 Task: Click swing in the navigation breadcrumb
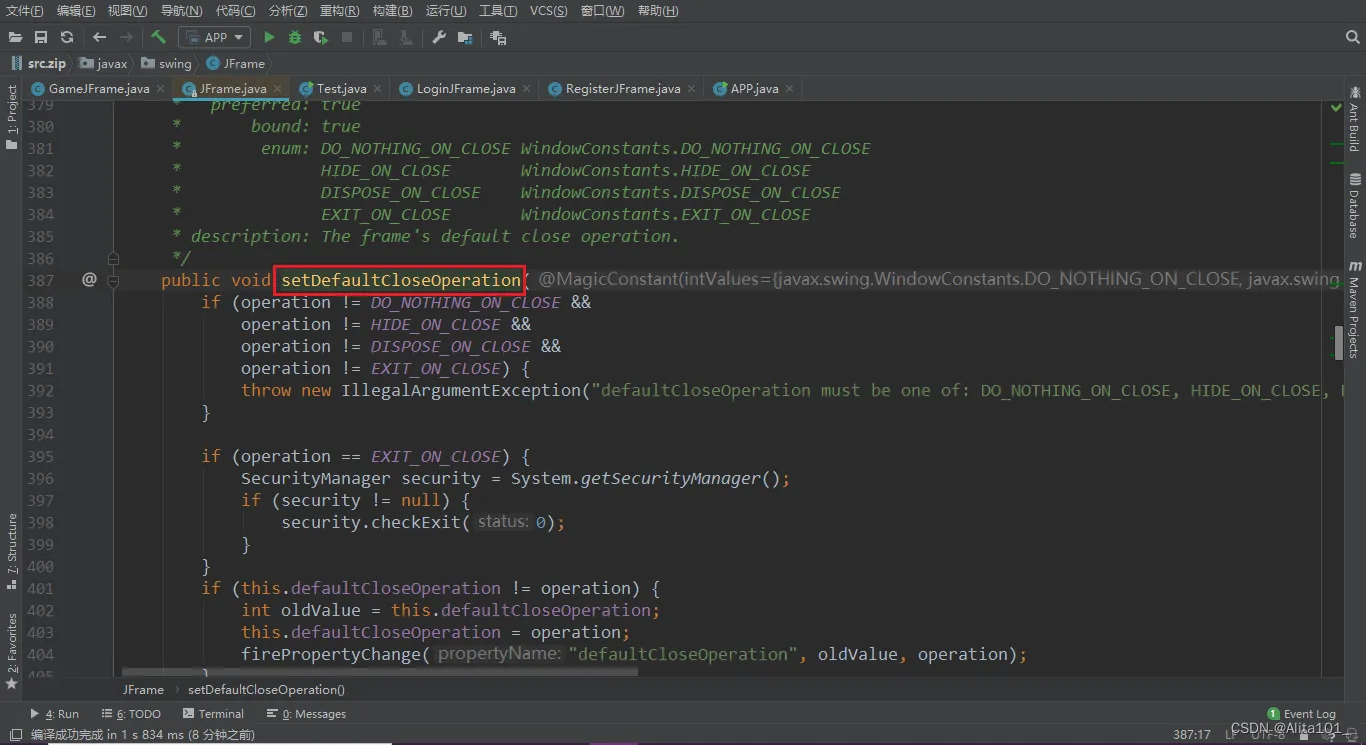(166, 63)
